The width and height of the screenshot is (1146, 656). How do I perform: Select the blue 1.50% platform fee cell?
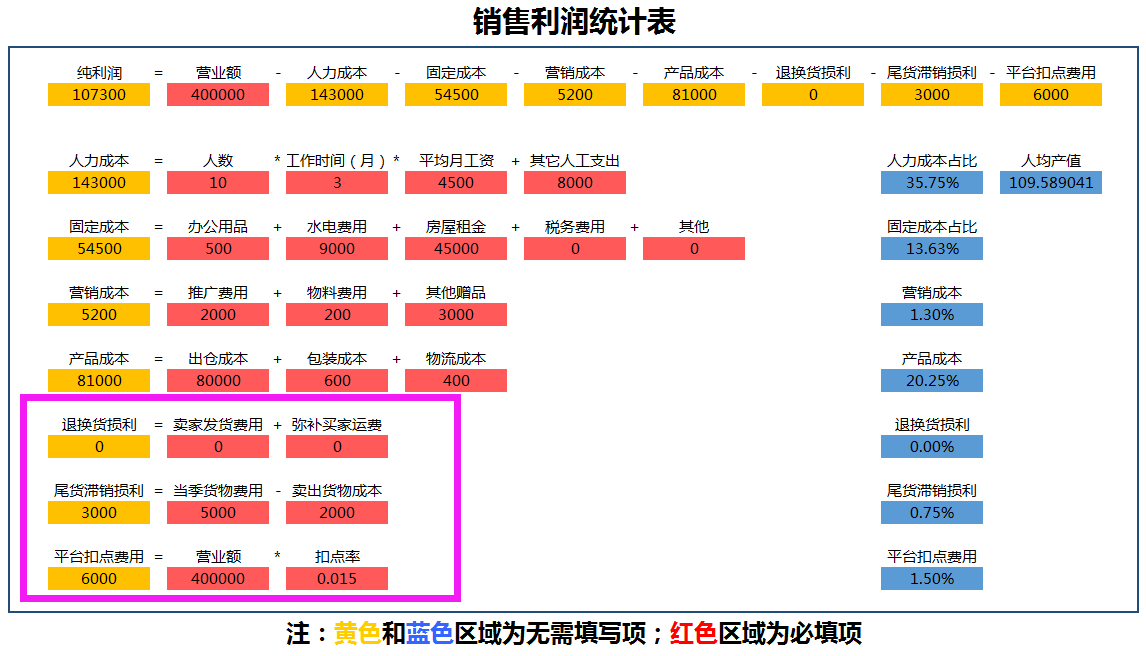[932, 579]
